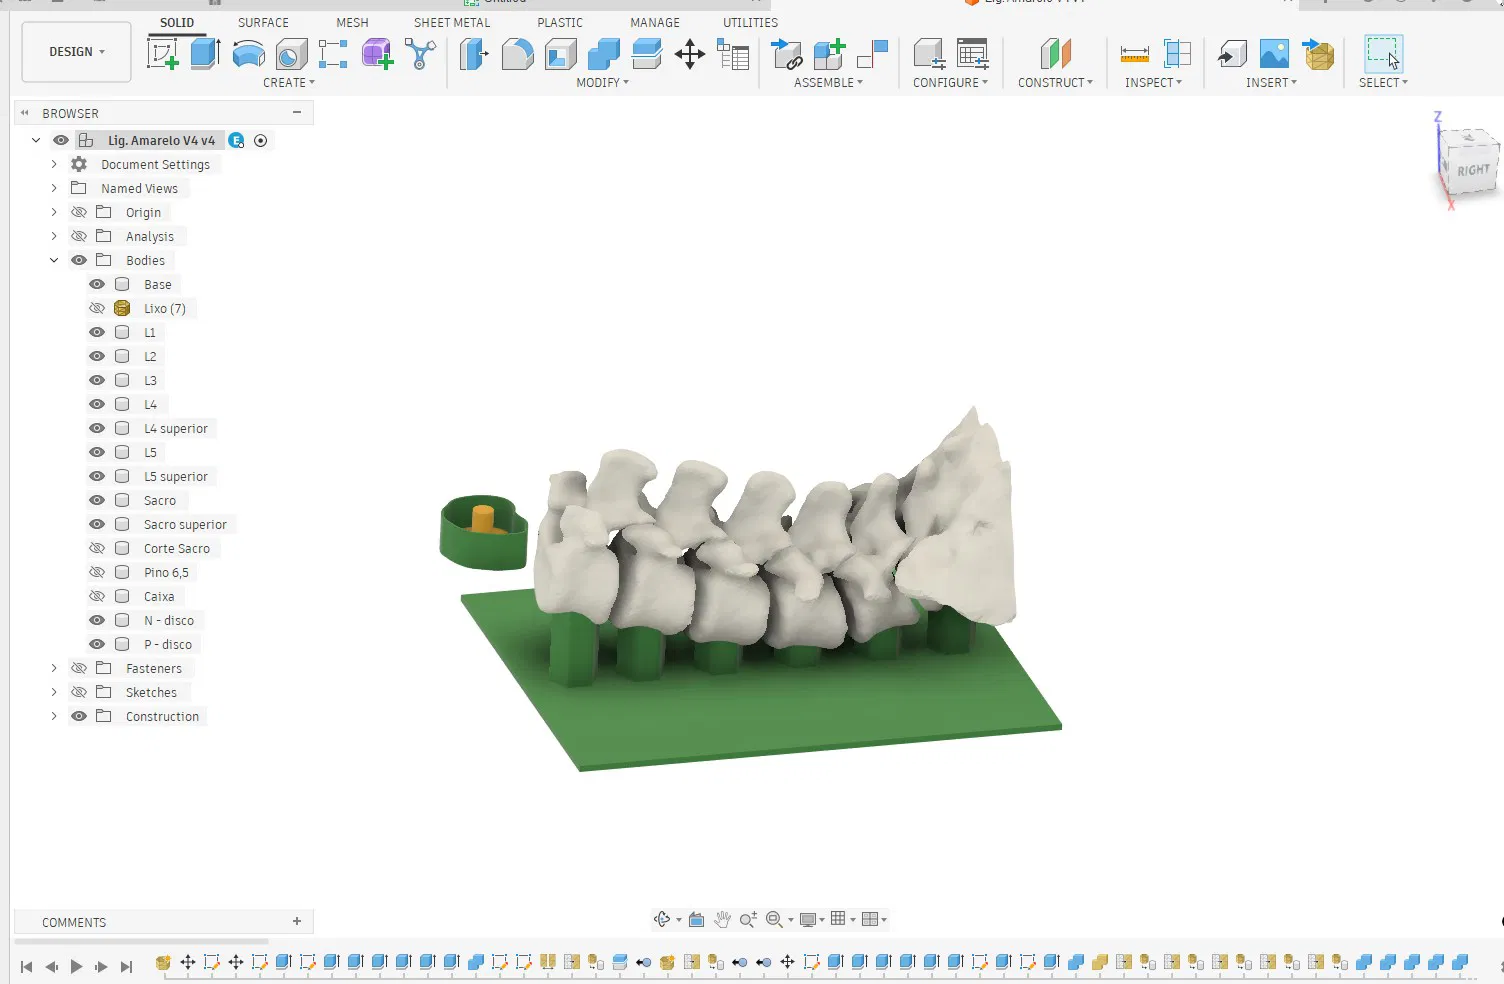Select the Press Pull tool
Screen dimensions: 1504x984
pyautogui.click(x=474, y=54)
